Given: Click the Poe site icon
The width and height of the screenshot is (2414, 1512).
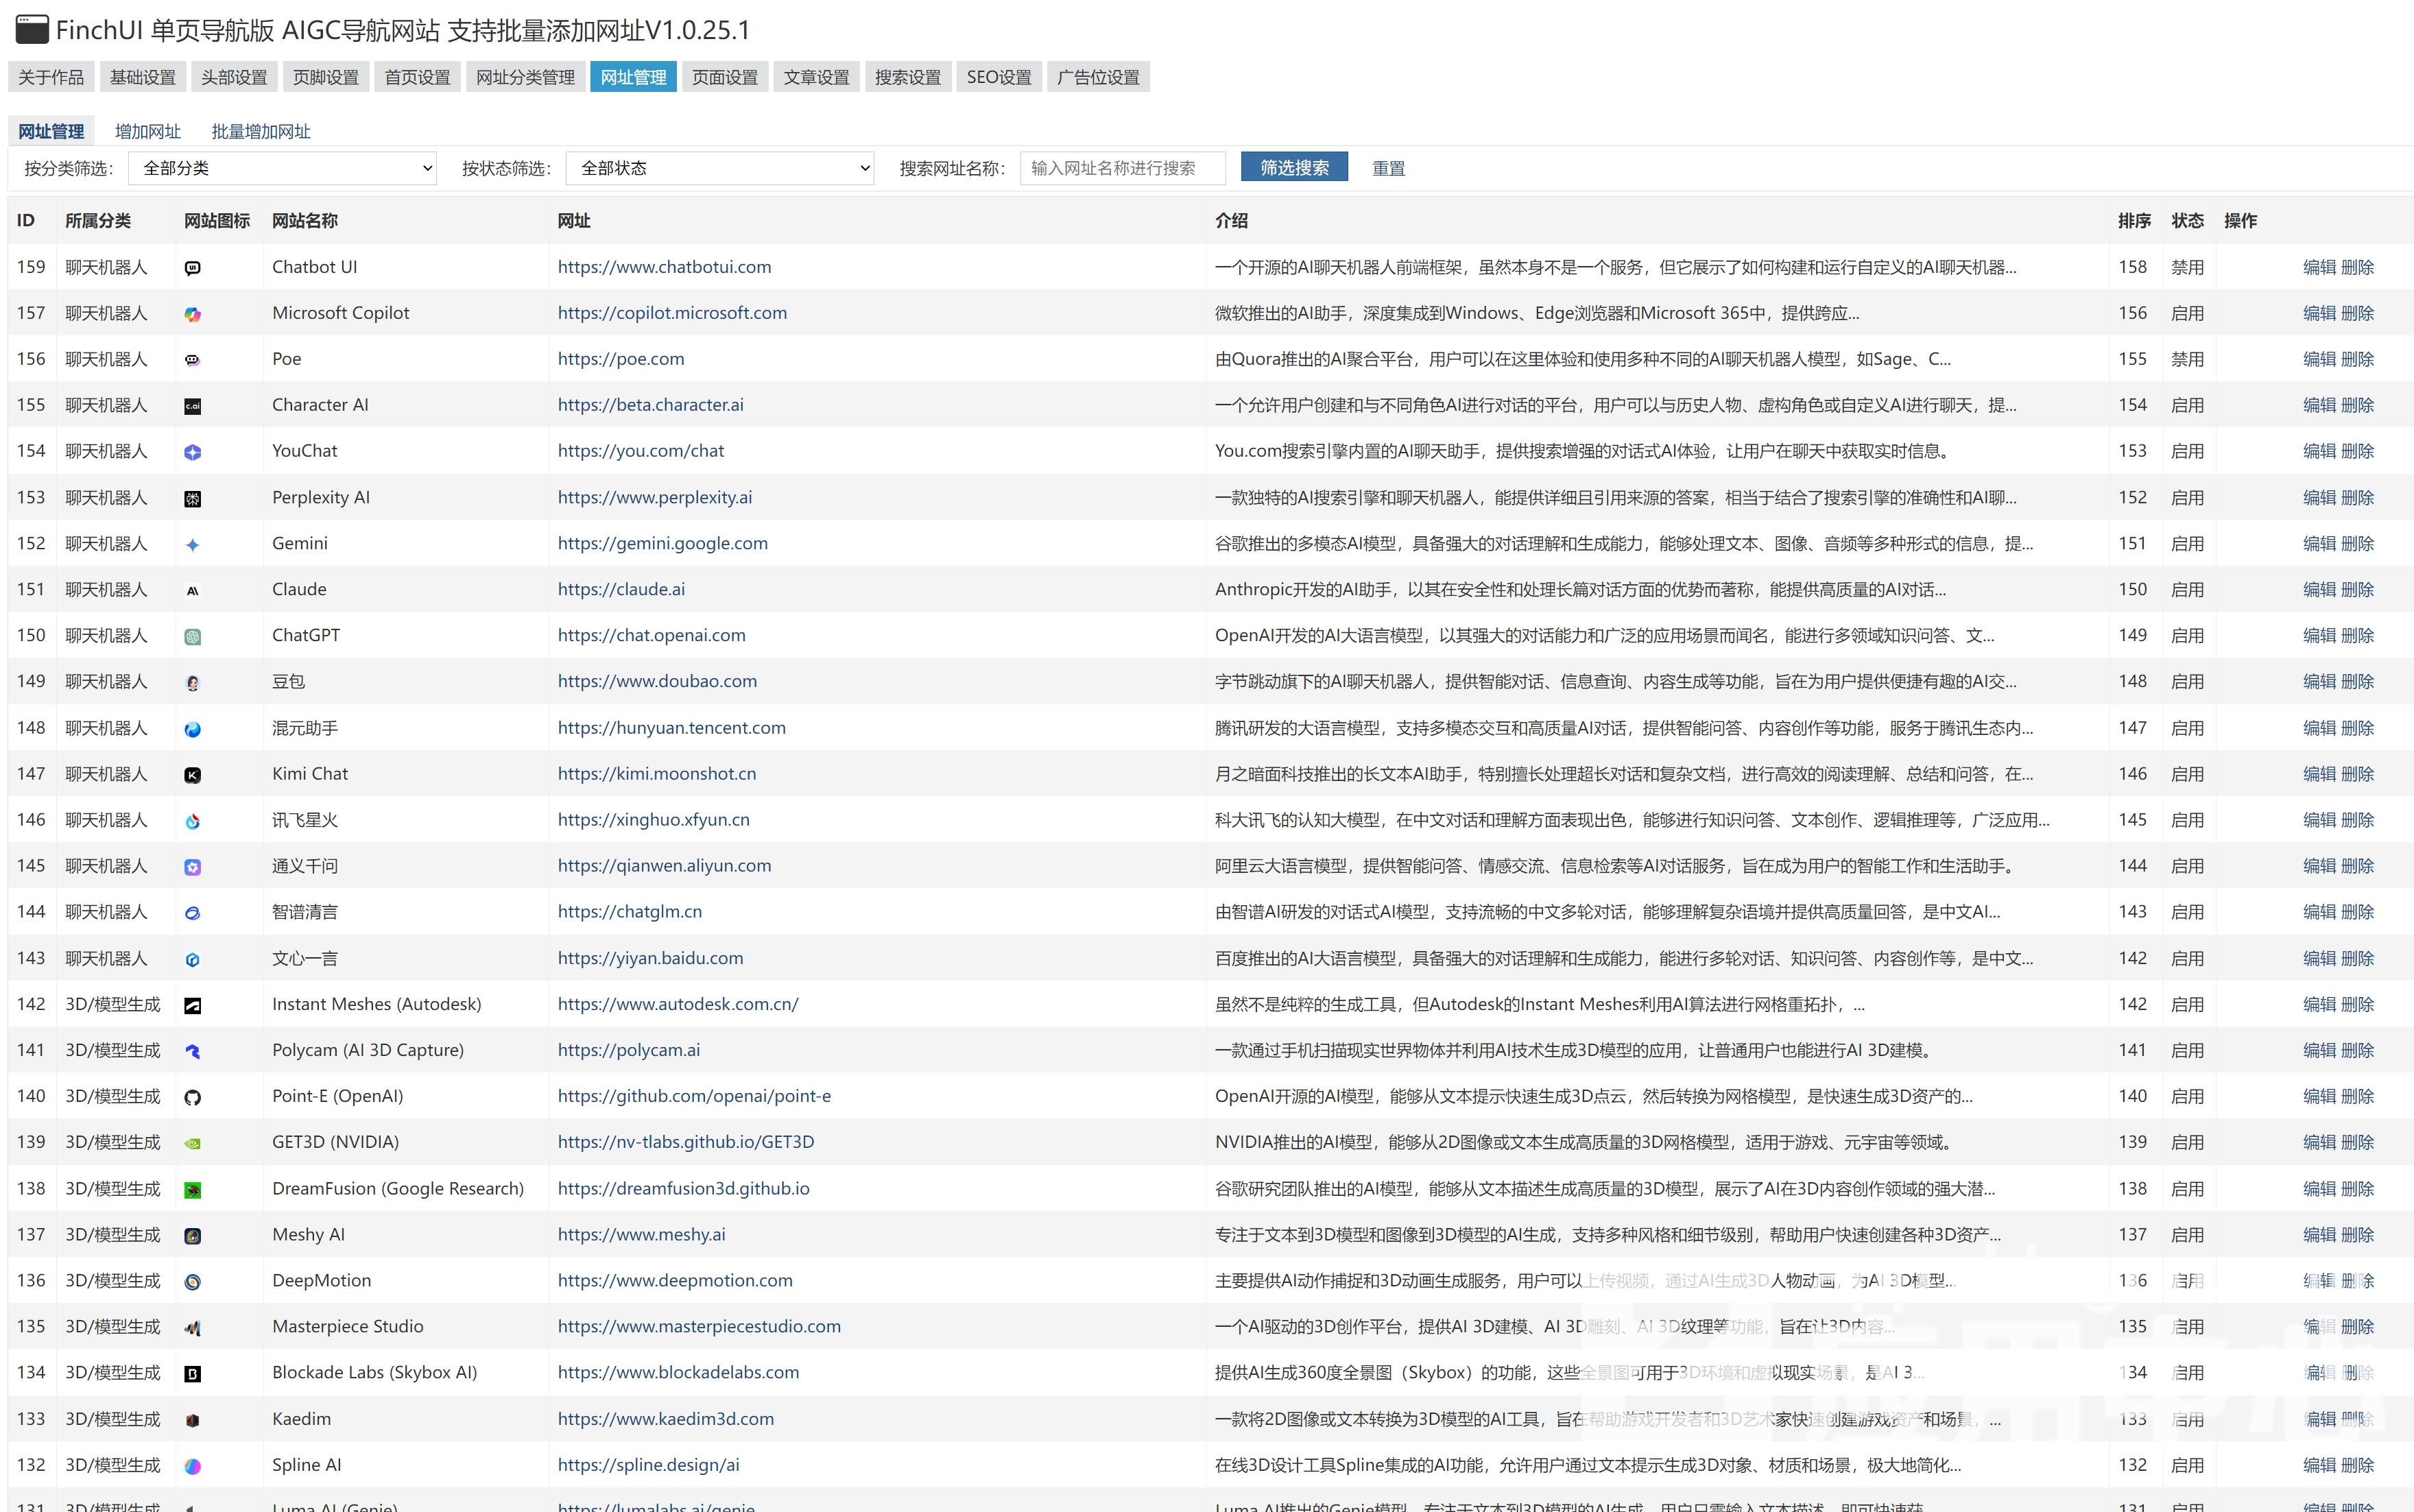Looking at the screenshot, I should click(193, 360).
